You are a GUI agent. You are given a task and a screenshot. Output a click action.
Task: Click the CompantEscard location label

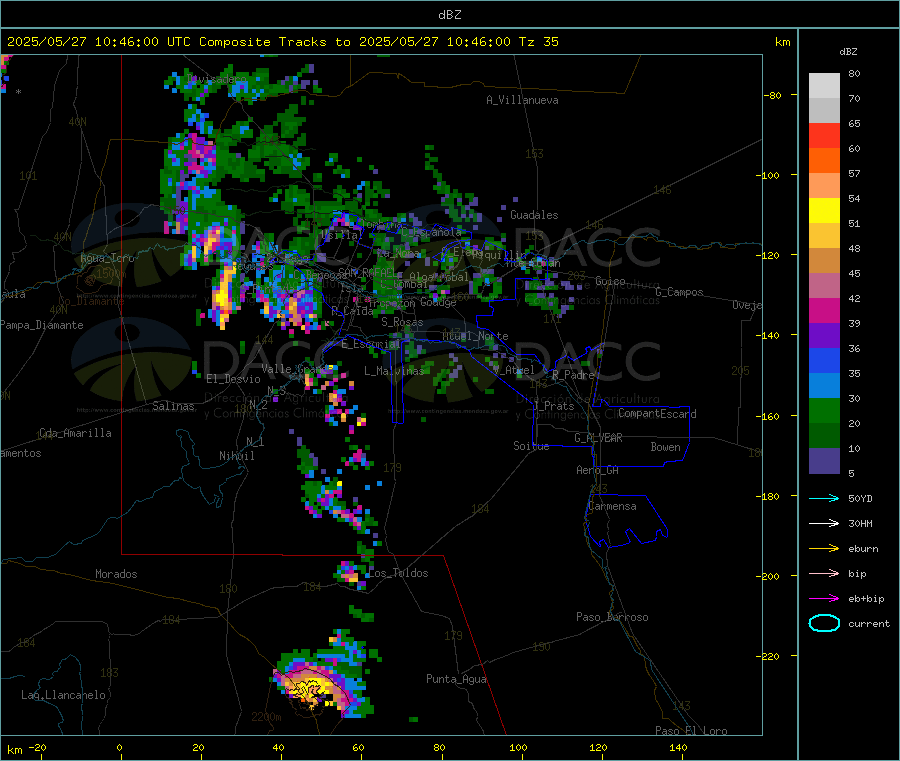tap(657, 413)
